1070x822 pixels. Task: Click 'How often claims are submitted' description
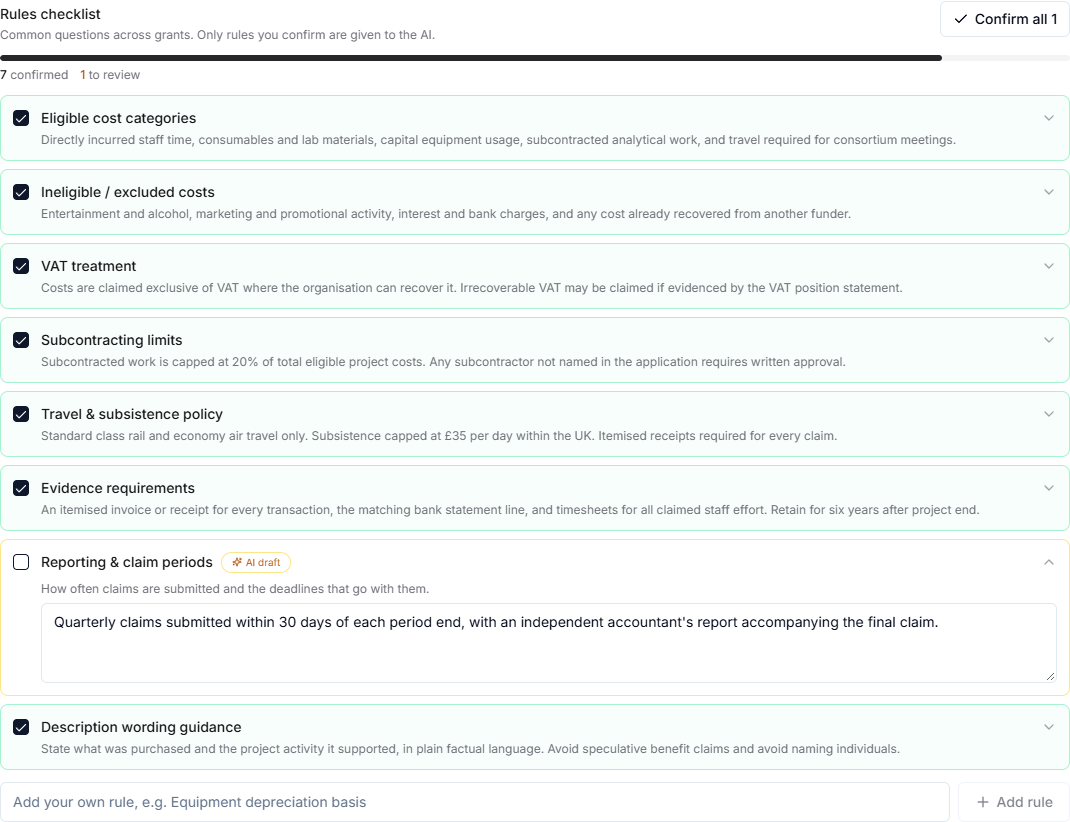tap(235, 589)
